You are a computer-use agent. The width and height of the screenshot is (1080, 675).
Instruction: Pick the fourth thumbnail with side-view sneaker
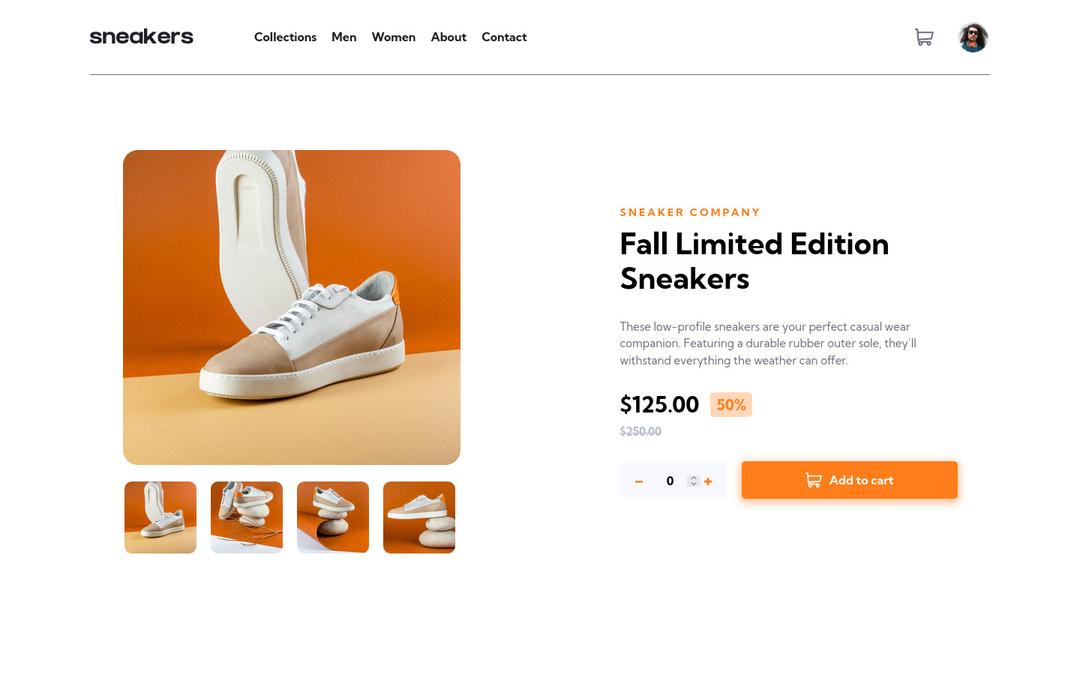(419, 517)
